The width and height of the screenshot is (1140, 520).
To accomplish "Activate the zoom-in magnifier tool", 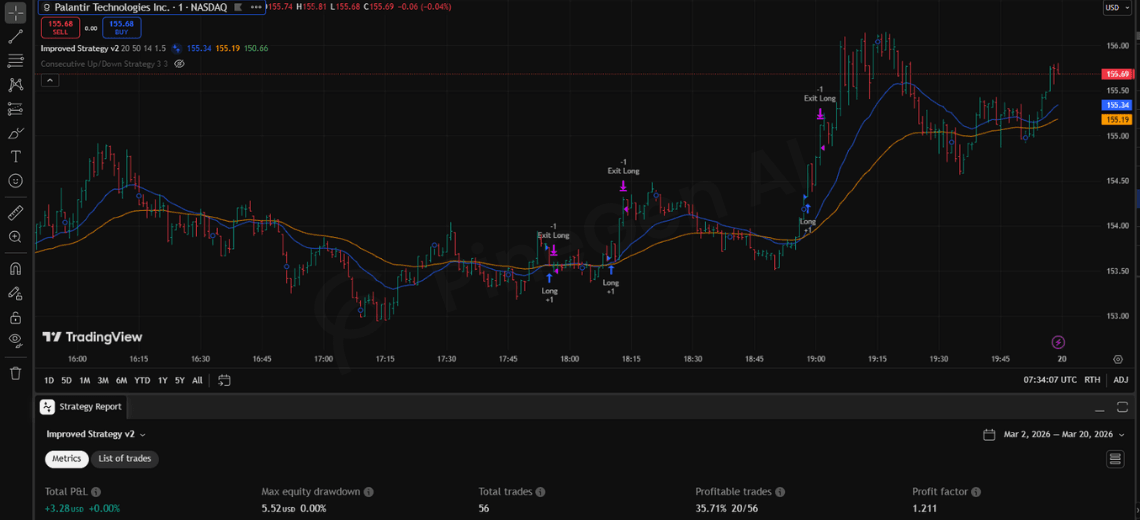I will click(15, 237).
